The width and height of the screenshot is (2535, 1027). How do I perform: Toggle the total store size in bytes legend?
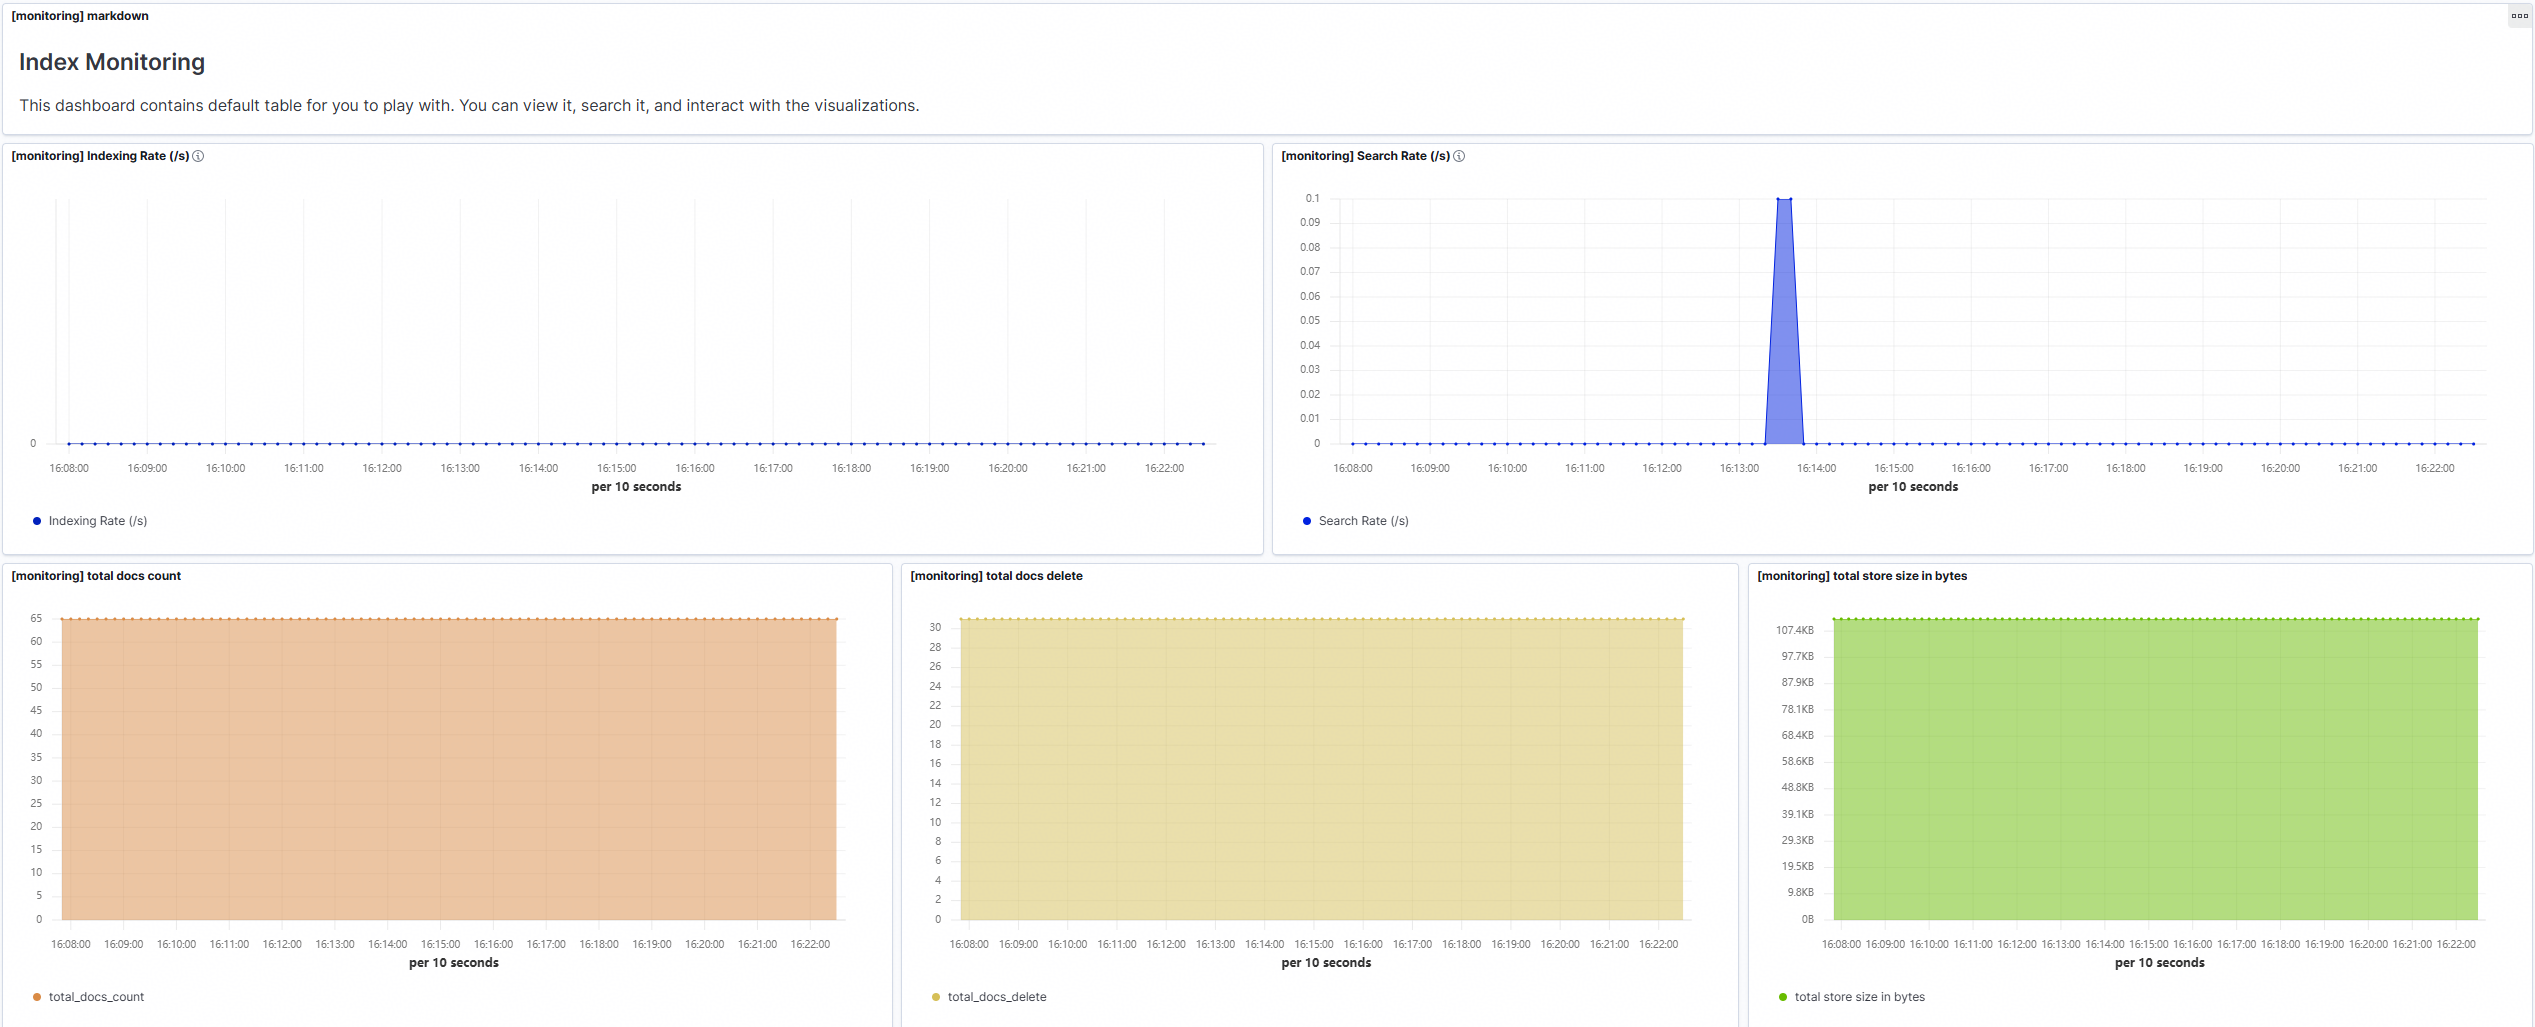(x=1859, y=997)
